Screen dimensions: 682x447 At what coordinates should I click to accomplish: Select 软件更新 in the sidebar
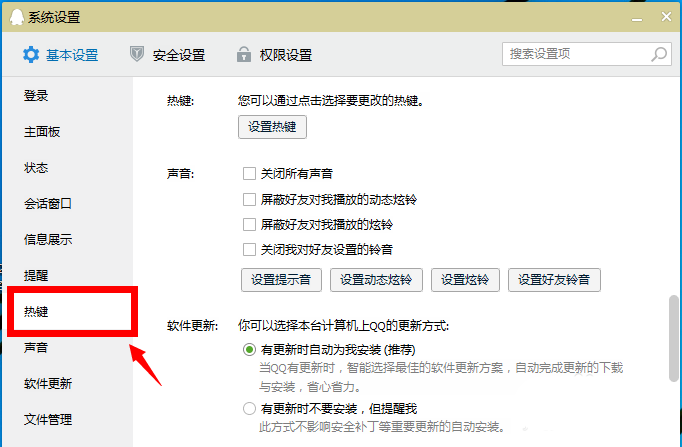click(48, 384)
